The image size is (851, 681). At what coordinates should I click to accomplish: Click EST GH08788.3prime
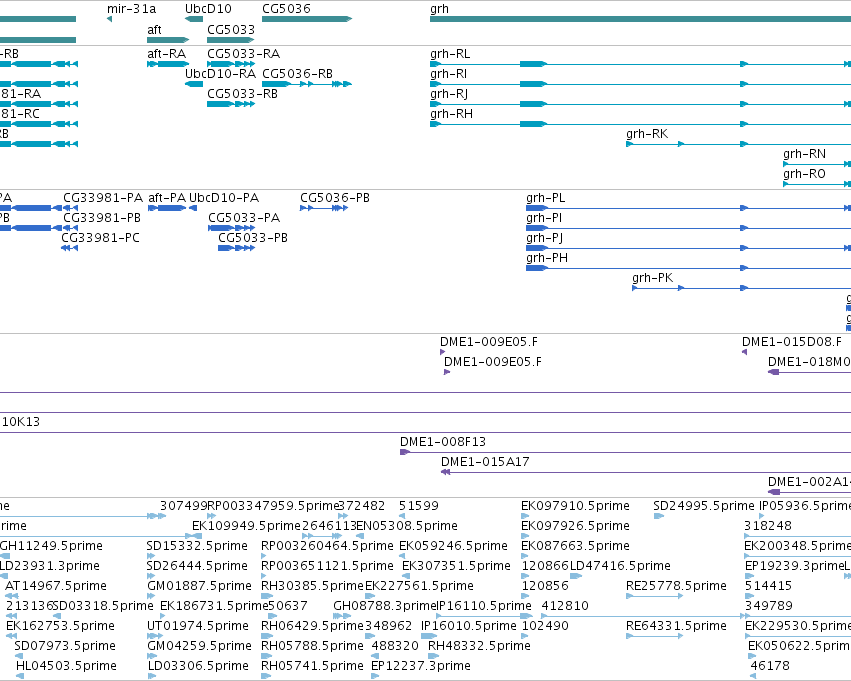[x=385, y=607]
